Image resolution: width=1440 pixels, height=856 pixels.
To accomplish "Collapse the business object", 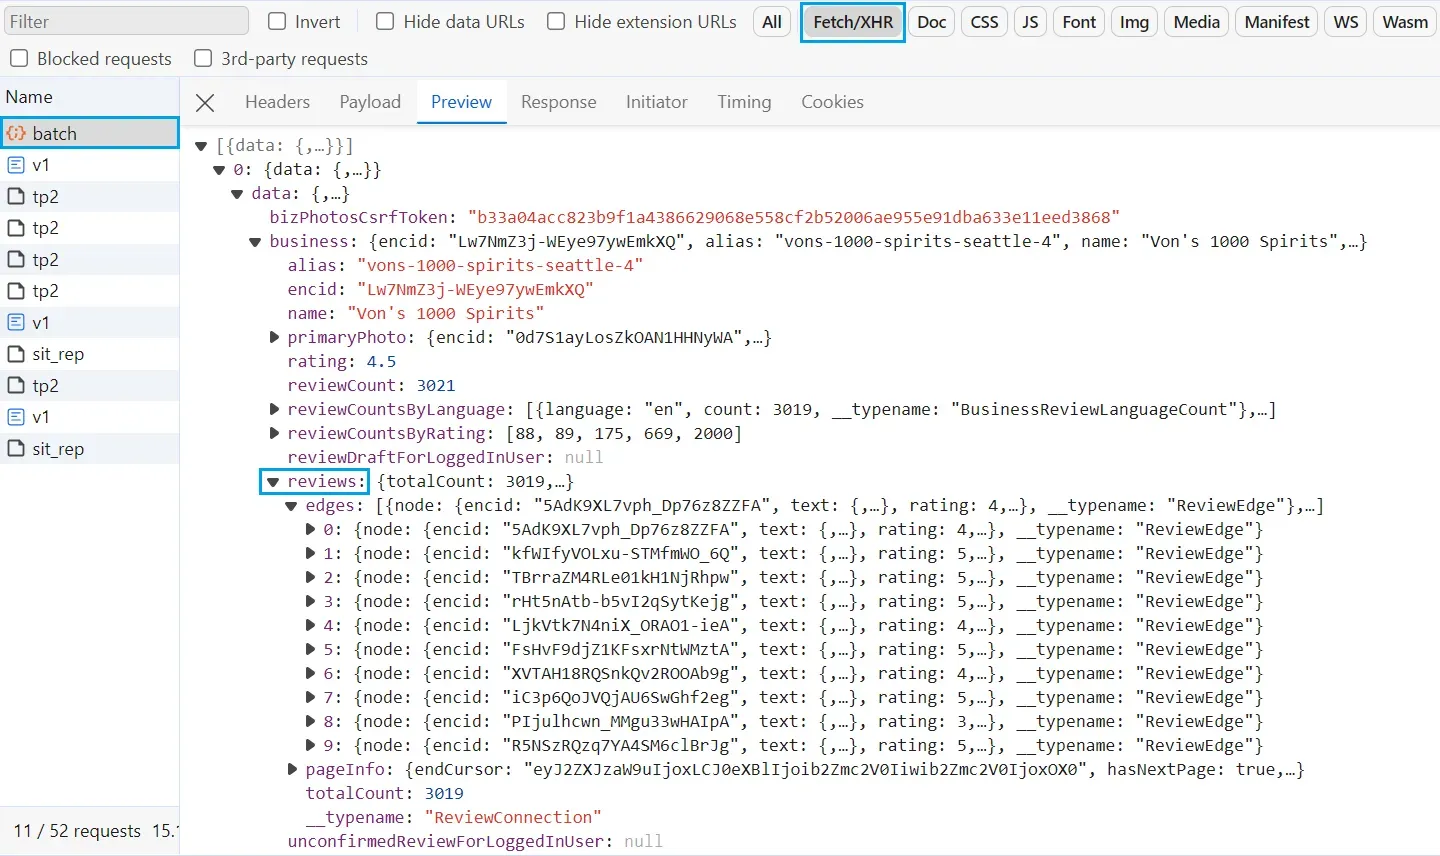I will (x=255, y=241).
